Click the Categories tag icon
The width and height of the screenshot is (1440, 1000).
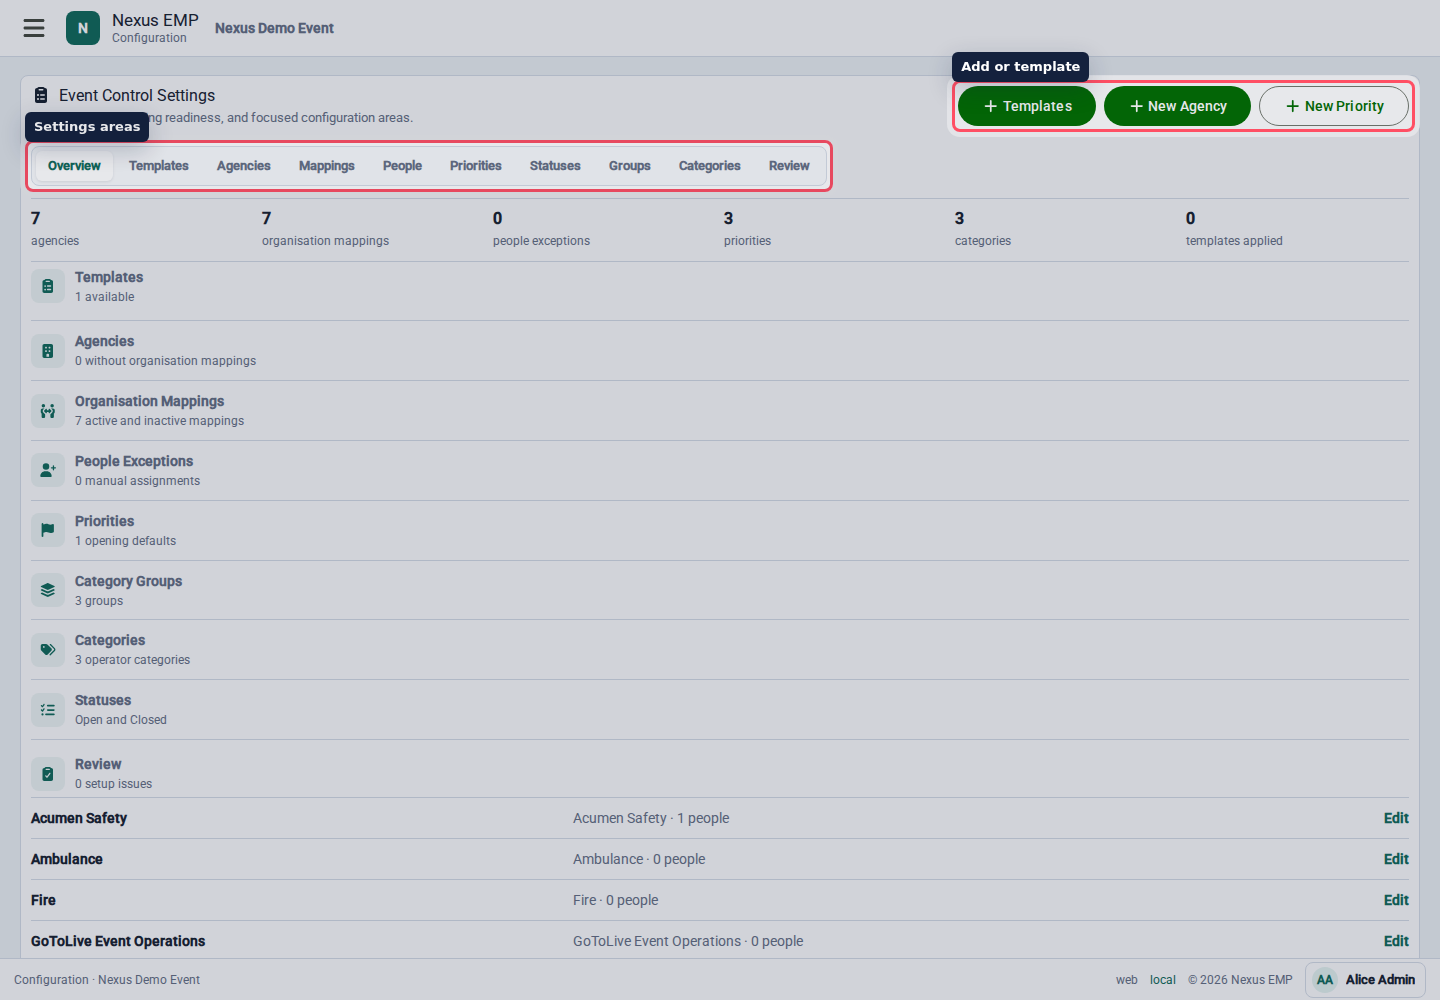click(x=48, y=650)
